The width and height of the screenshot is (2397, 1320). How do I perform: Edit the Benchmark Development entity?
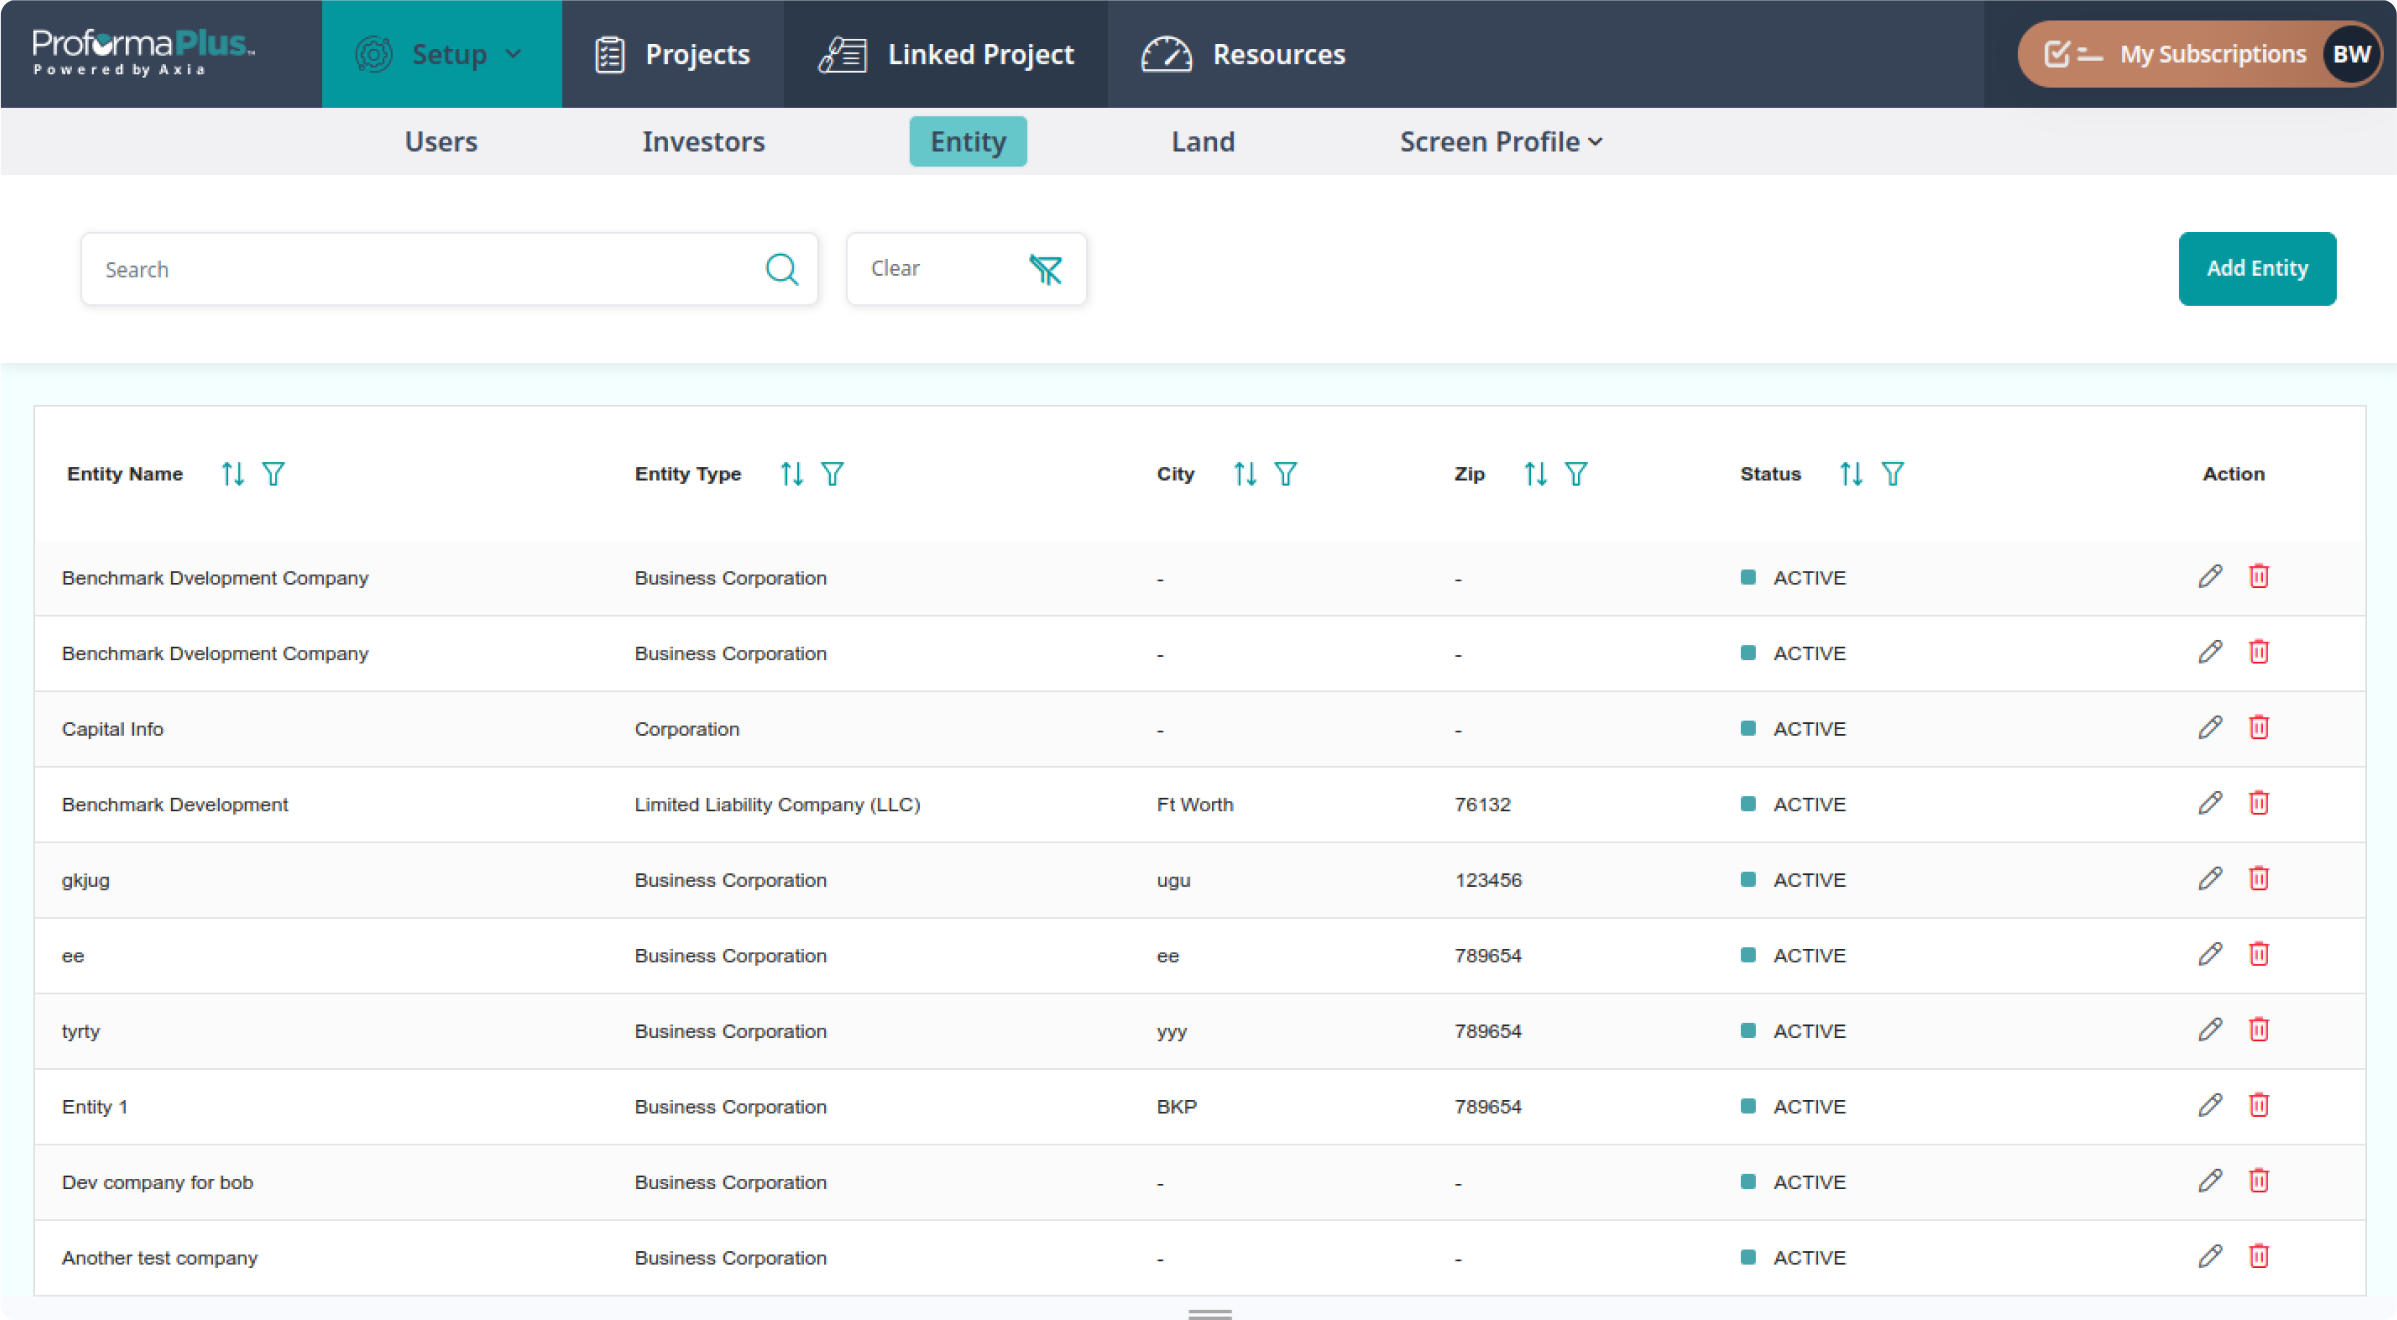(x=2209, y=803)
